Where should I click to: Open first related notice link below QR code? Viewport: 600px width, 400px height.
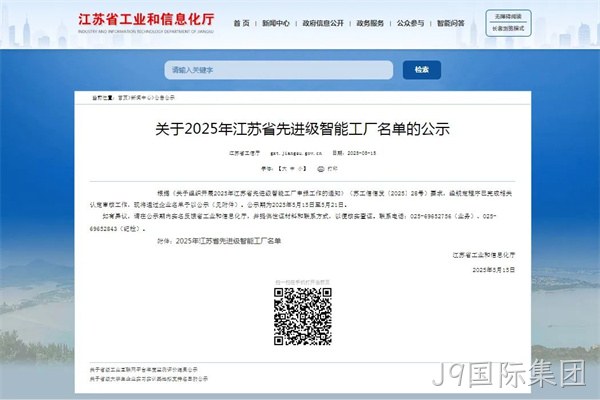tap(143, 370)
